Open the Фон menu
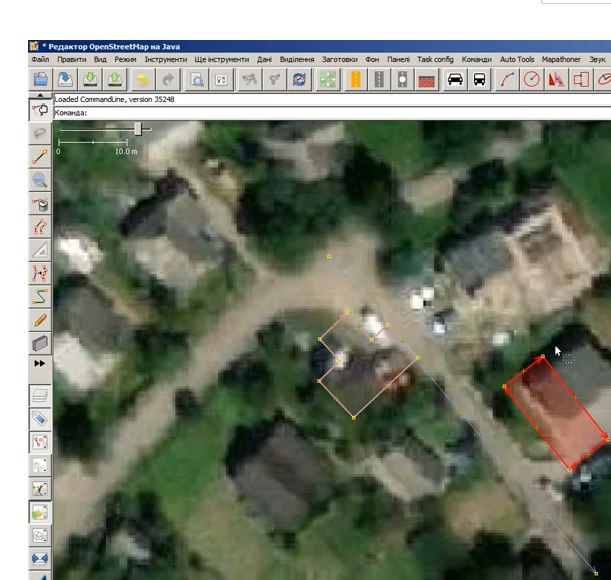Screen dimensions: 611x580 point(372,59)
